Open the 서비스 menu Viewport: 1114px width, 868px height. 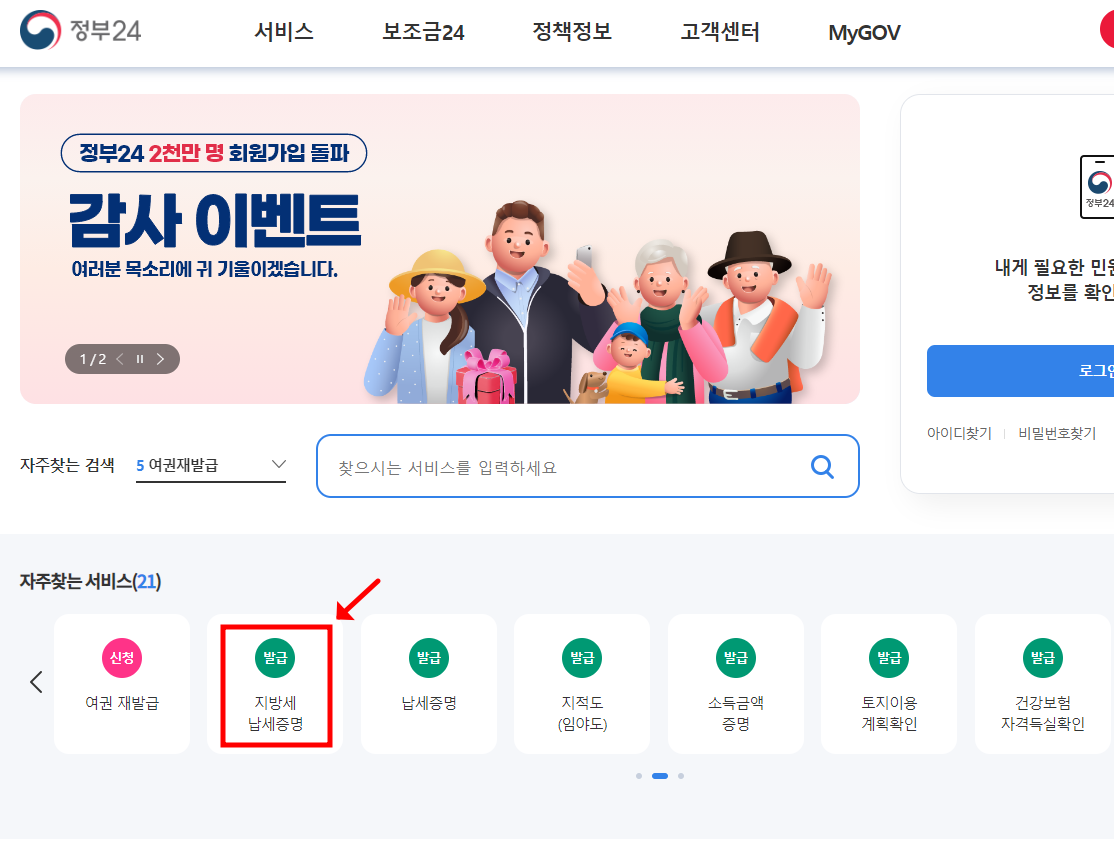pos(283,32)
